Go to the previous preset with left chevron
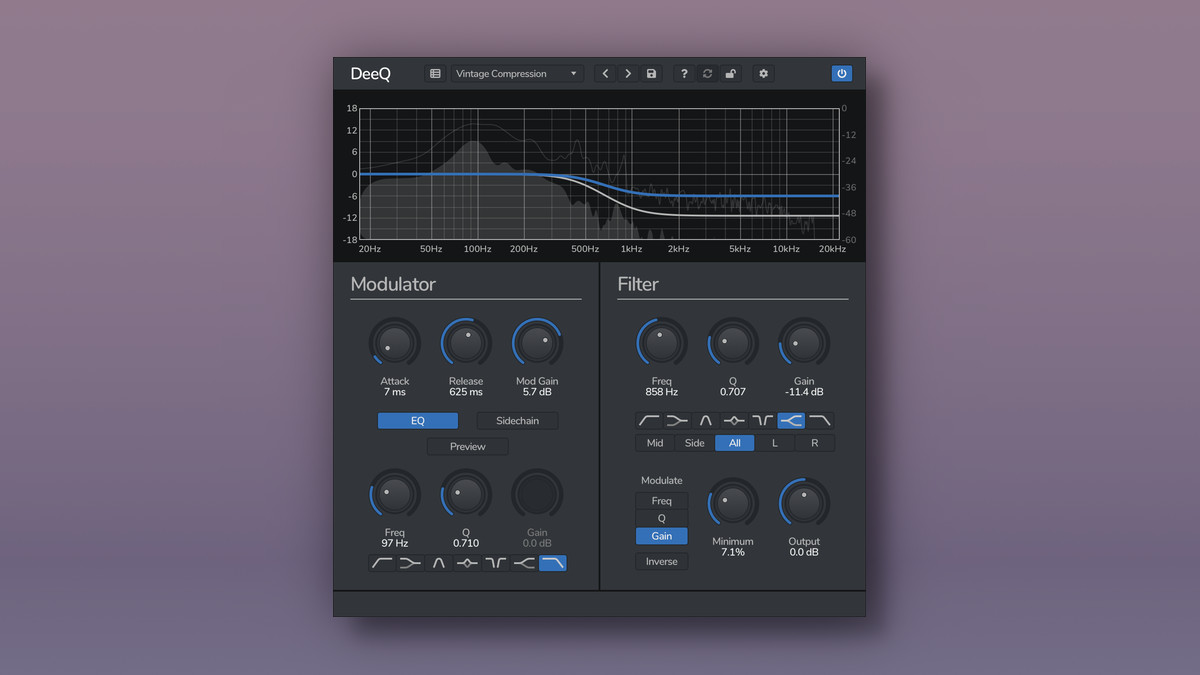 pyautogui.click(x=605, y=74)
